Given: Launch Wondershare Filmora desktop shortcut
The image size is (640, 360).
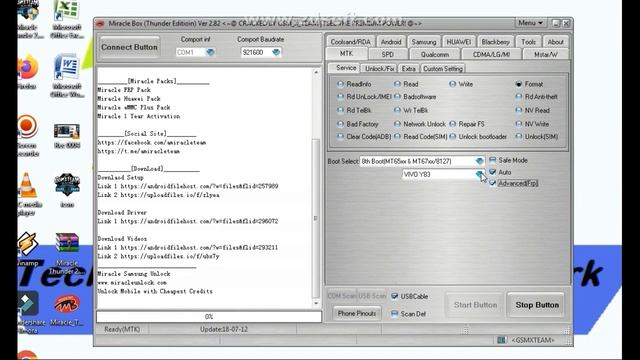Looking at the screenshot, I should 29,312.
